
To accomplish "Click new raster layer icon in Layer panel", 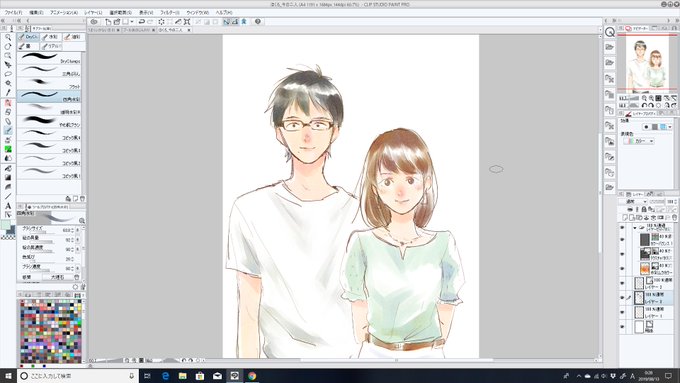I will point(625,217).
